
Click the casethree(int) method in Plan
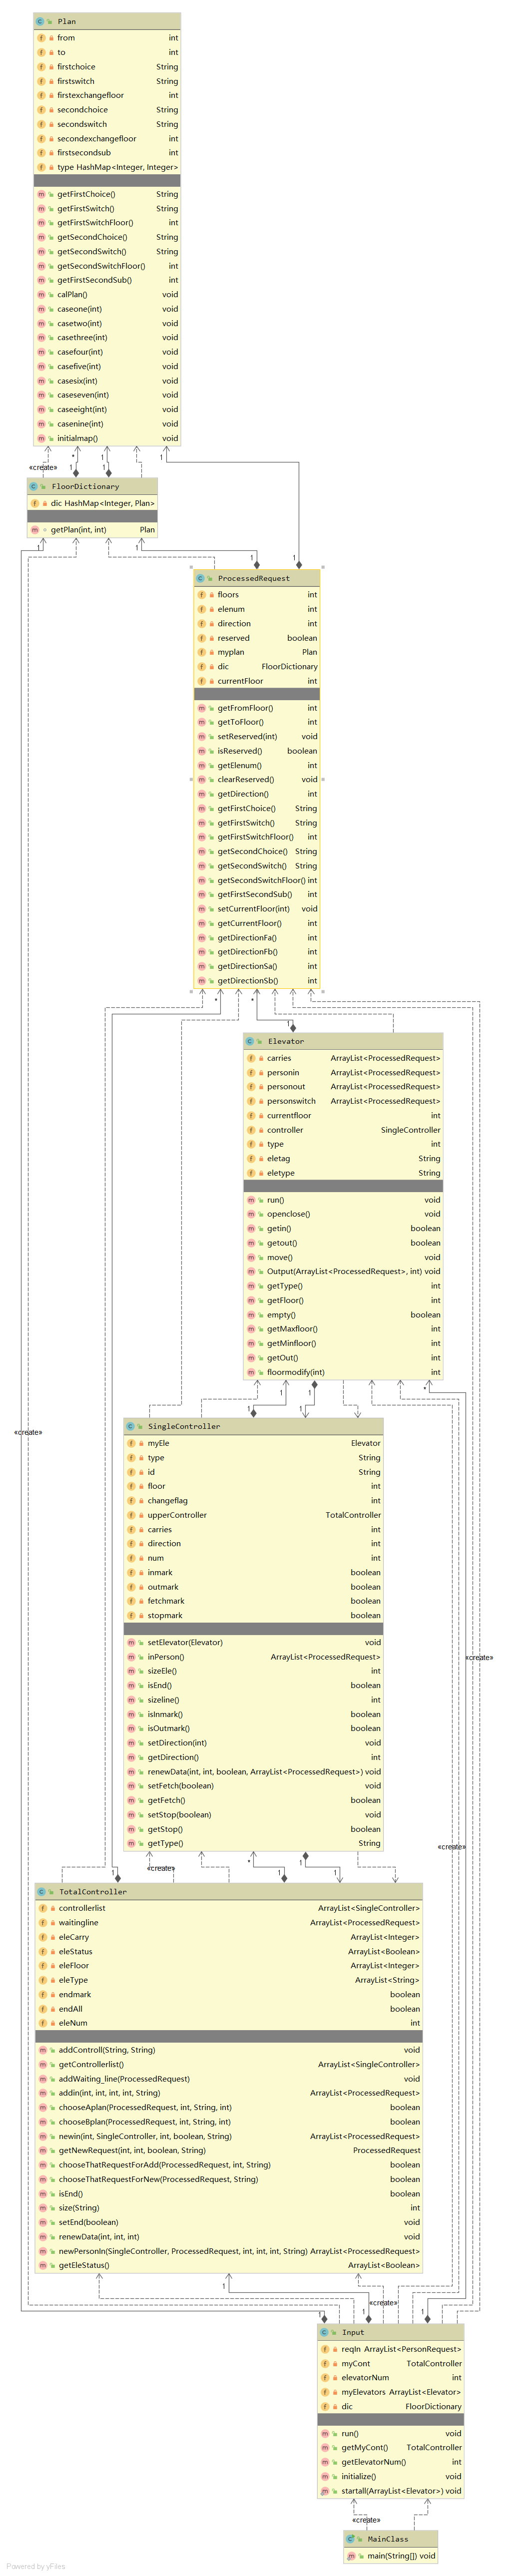click(x=107, y=337)
